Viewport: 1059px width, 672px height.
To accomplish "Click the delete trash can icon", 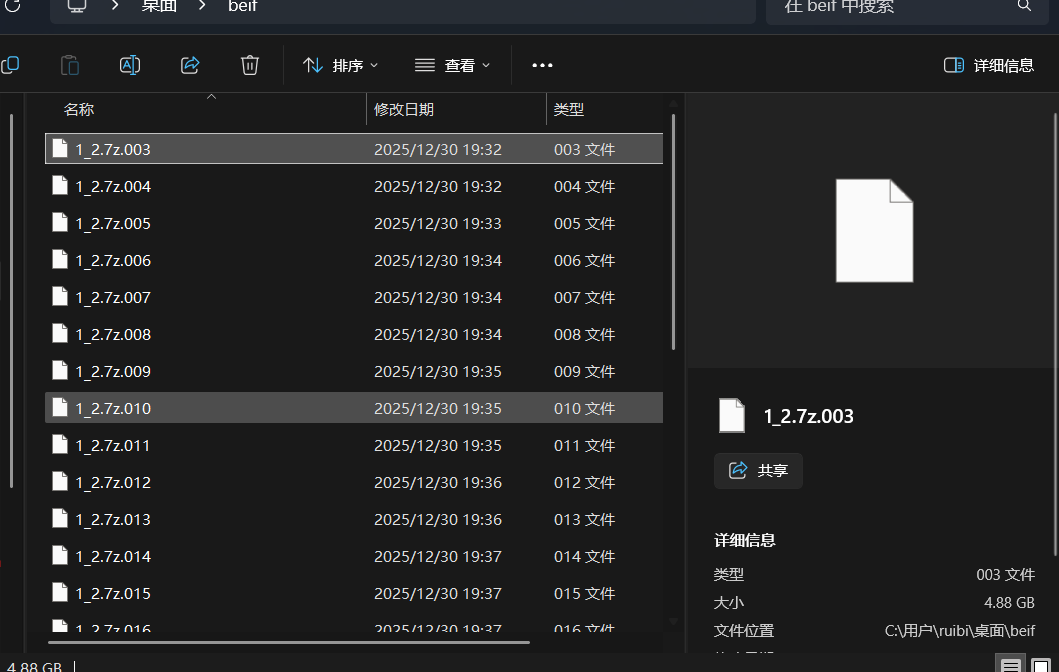I will [x=250, y=65].
